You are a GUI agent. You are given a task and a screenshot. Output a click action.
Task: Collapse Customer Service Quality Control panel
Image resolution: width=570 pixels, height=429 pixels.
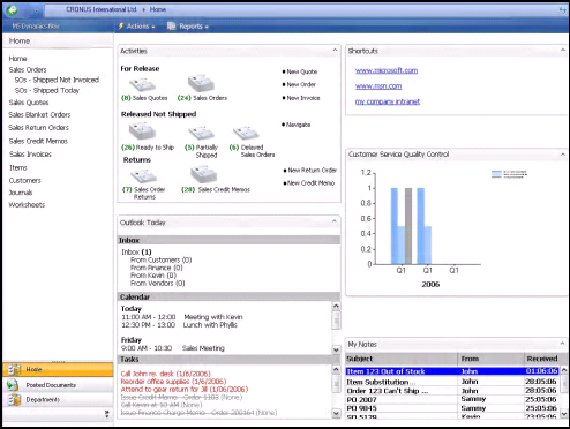click(563, 155)
